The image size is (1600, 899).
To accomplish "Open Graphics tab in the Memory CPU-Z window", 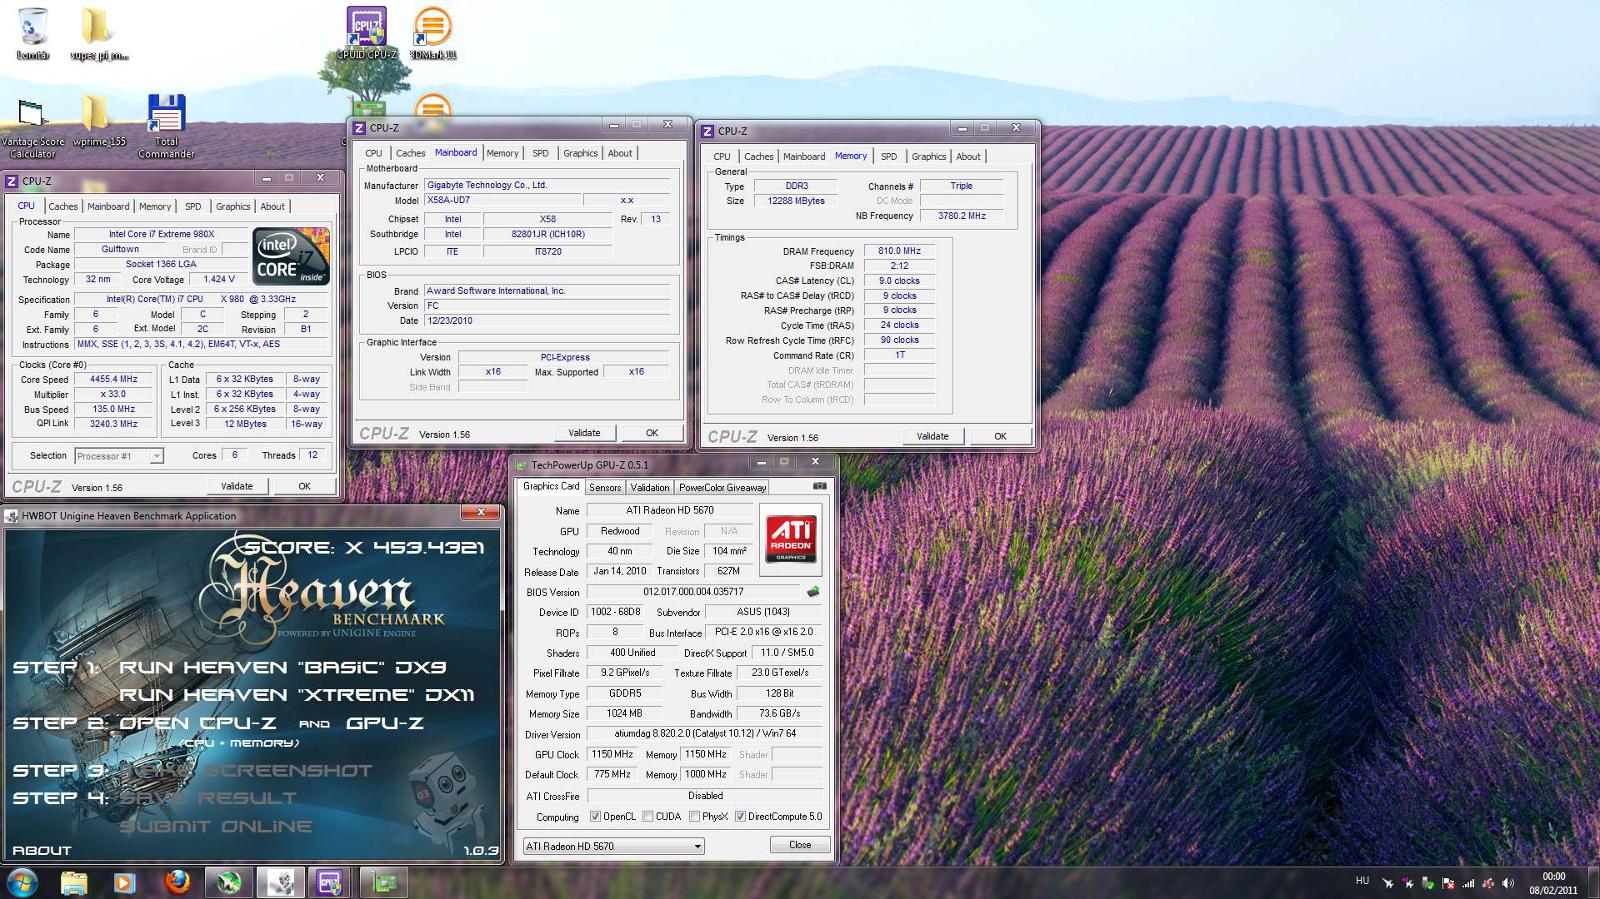I will 928,157.
